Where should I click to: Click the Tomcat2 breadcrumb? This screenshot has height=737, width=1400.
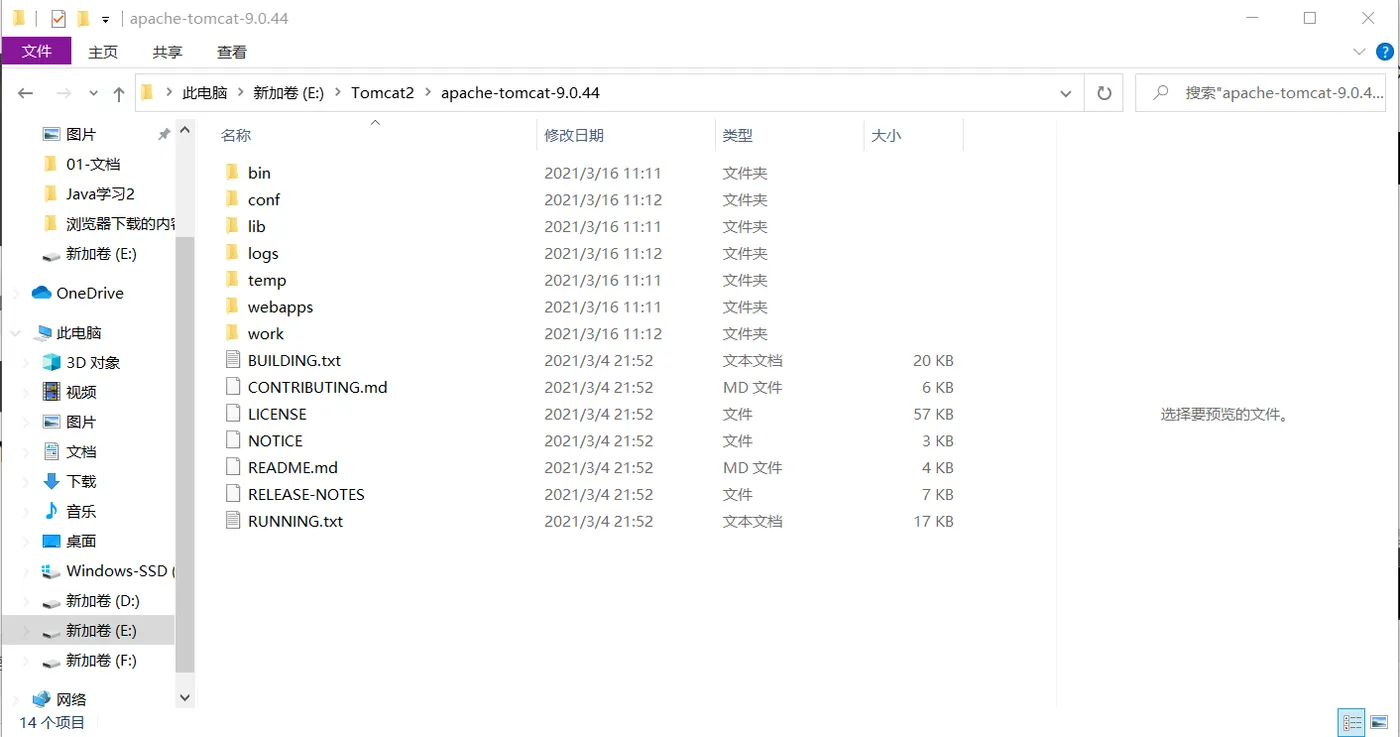coord(382,93)
